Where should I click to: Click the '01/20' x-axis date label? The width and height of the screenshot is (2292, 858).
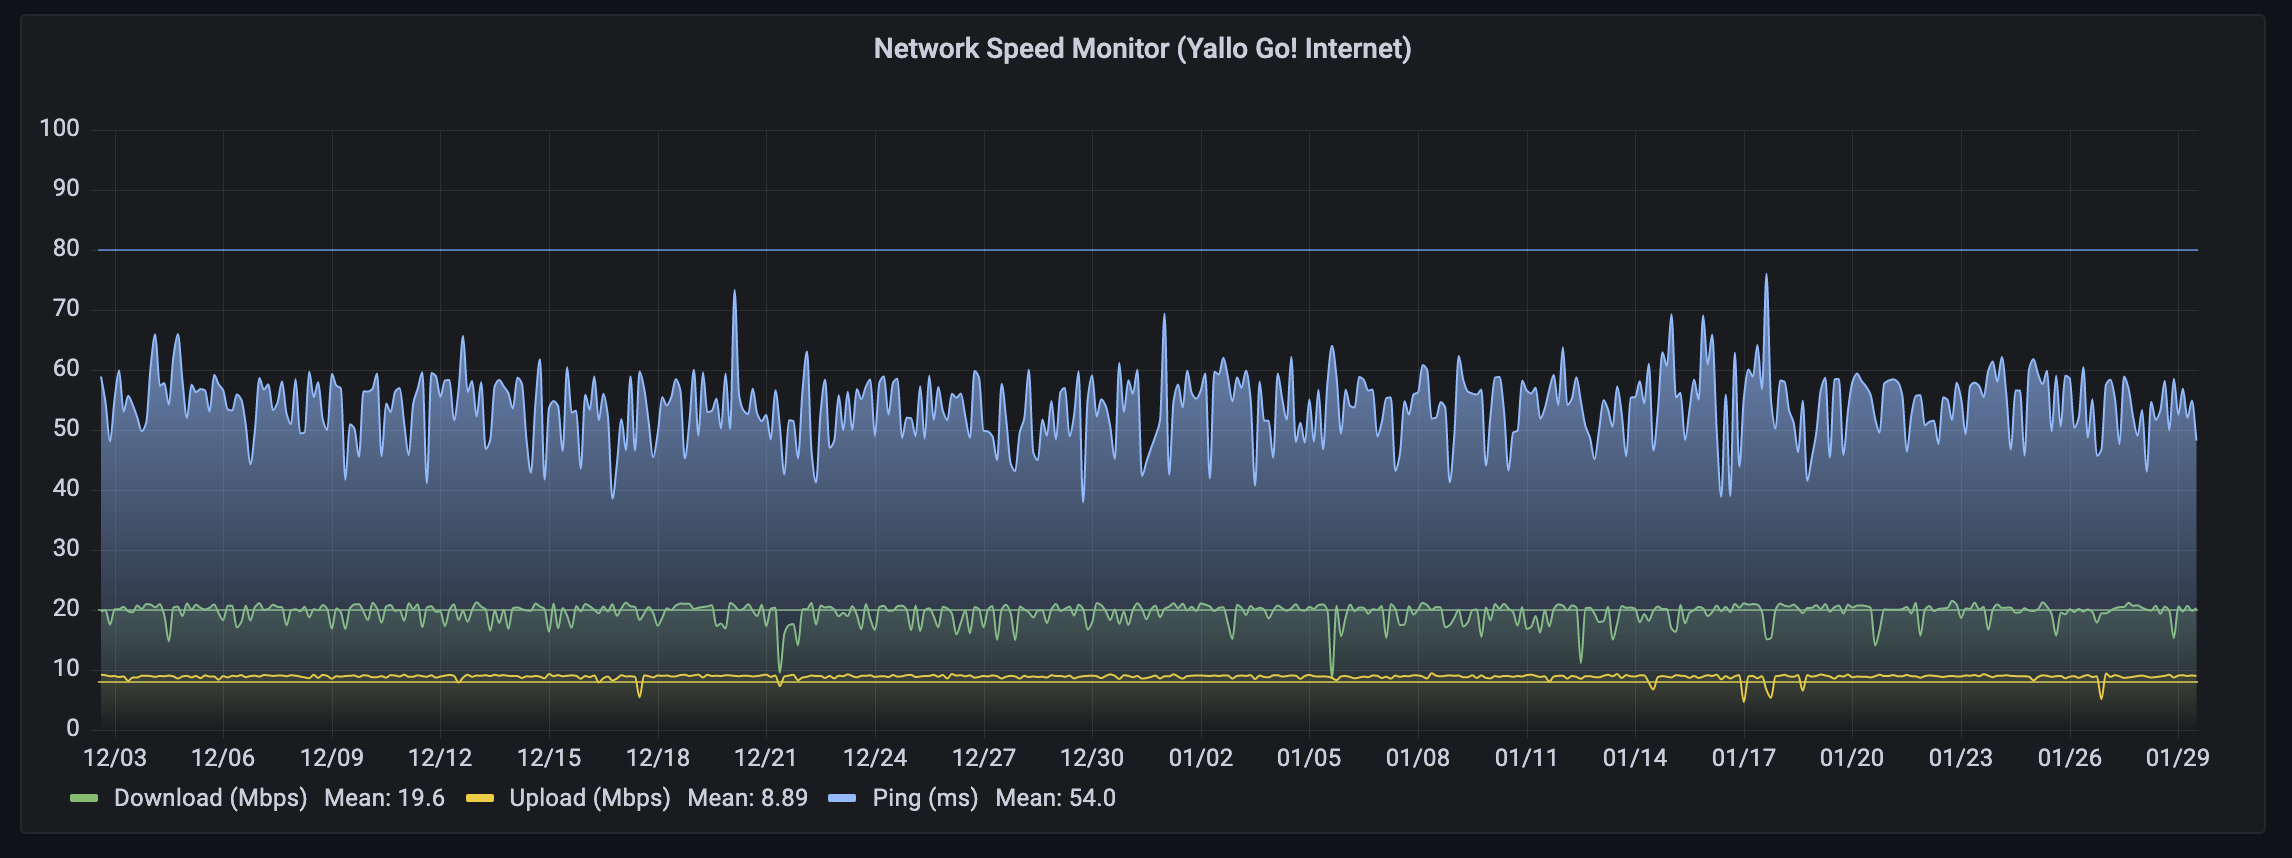(x=1852, y=758)
